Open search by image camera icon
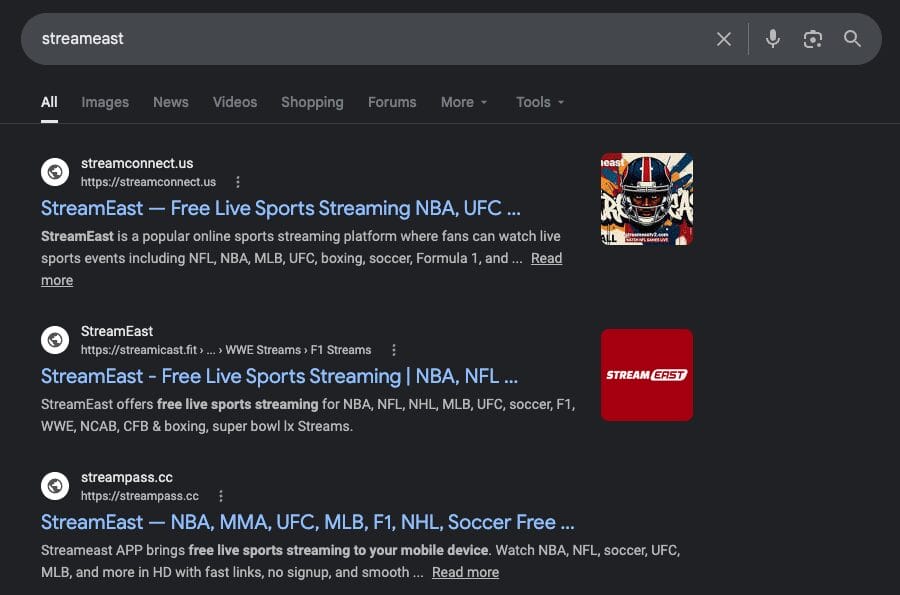The height and width of the screenshot is (595, 900). pos(812,39)
